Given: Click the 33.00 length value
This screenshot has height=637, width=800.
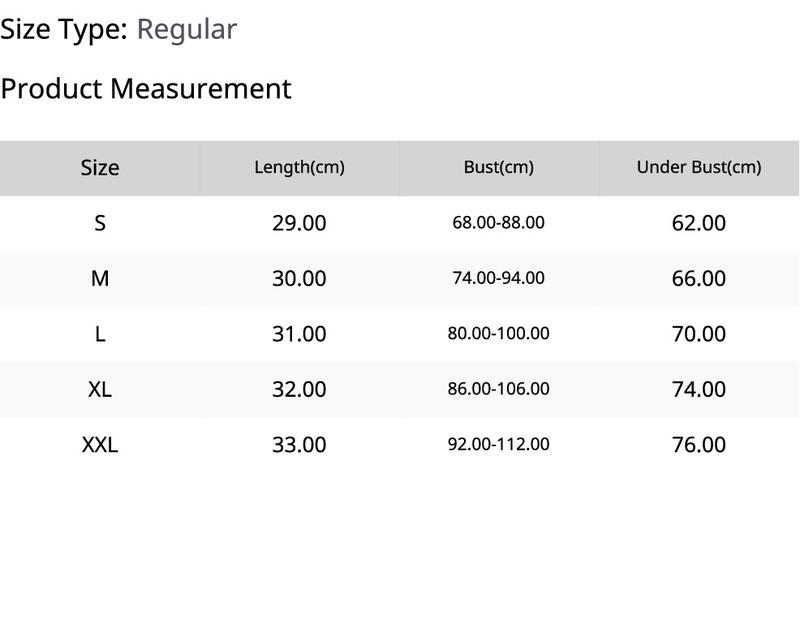Looking at the screenshot, I should (x=299, y=445).
